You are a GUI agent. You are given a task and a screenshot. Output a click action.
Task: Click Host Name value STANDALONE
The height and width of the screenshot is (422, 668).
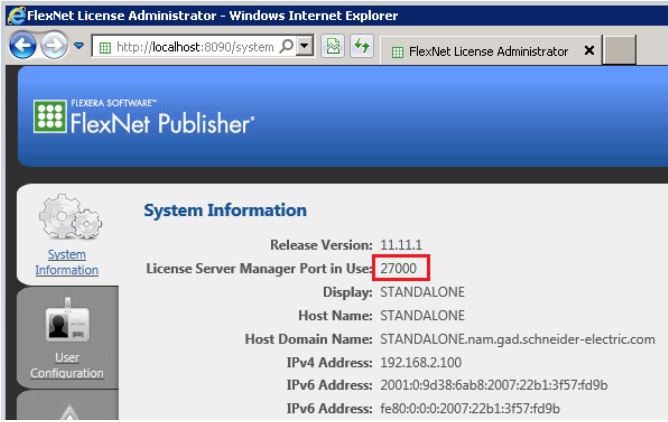tap(422, 316)
